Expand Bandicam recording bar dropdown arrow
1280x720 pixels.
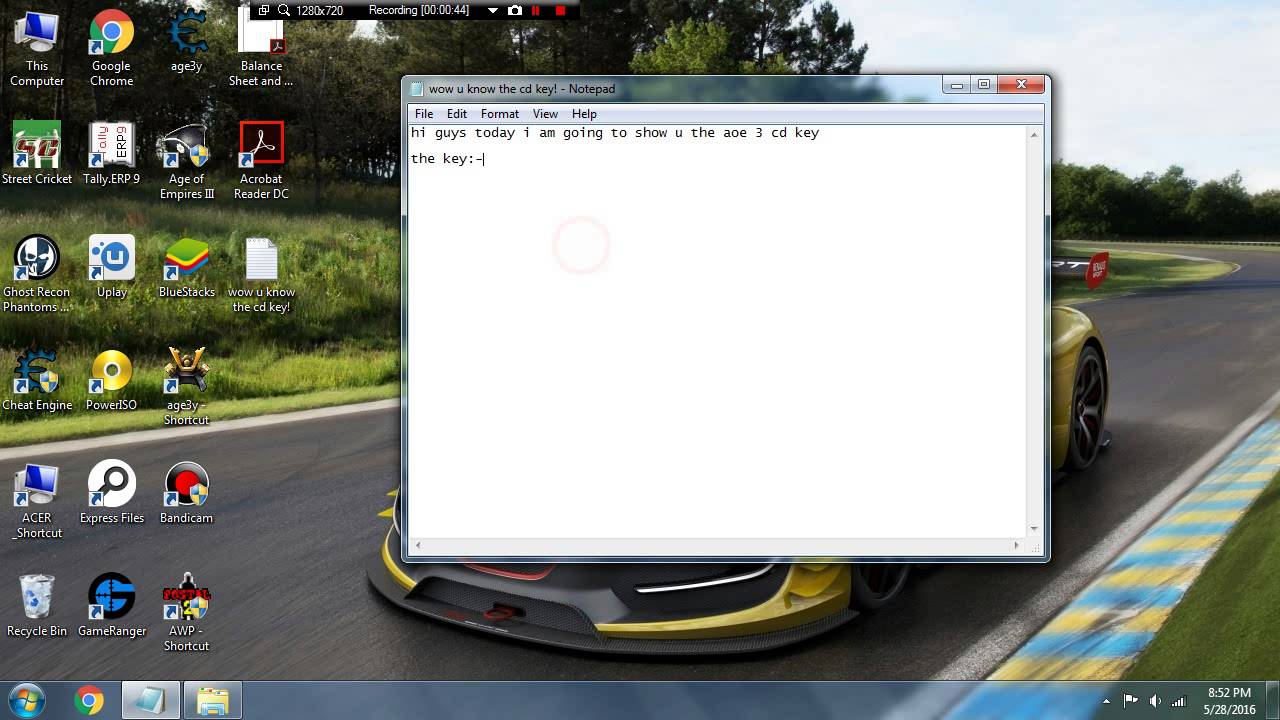(x=492, y=10)
